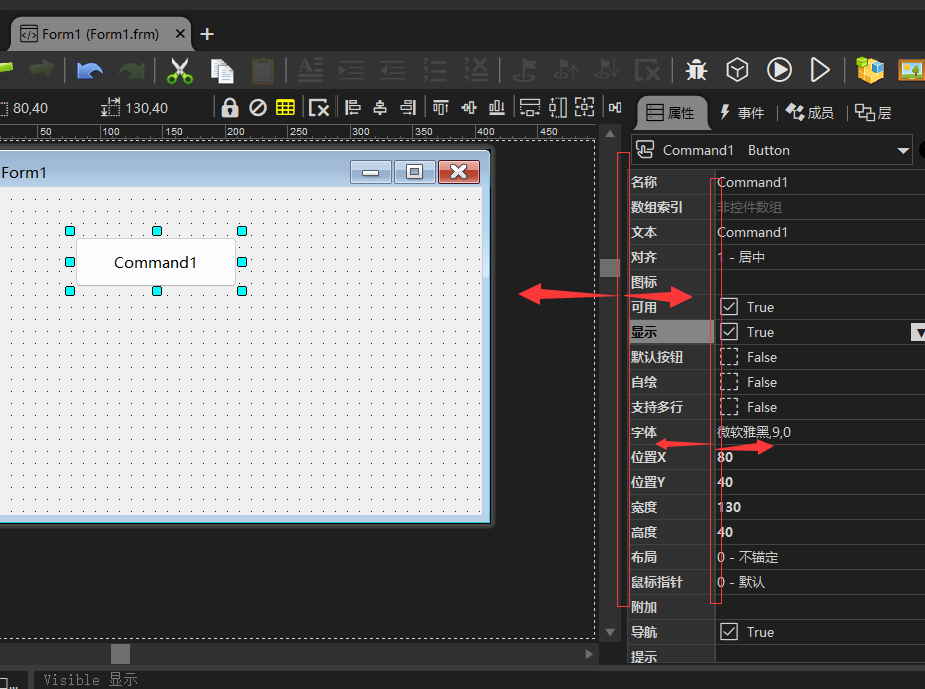Enable the 默认按钮 checkbox
This screenshot has height=689, width=925.
point(730,357)
